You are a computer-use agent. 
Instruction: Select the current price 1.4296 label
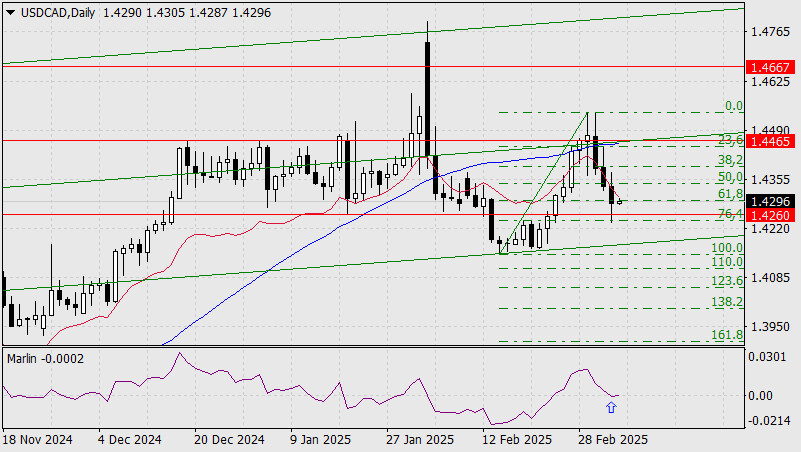[770, 202]
